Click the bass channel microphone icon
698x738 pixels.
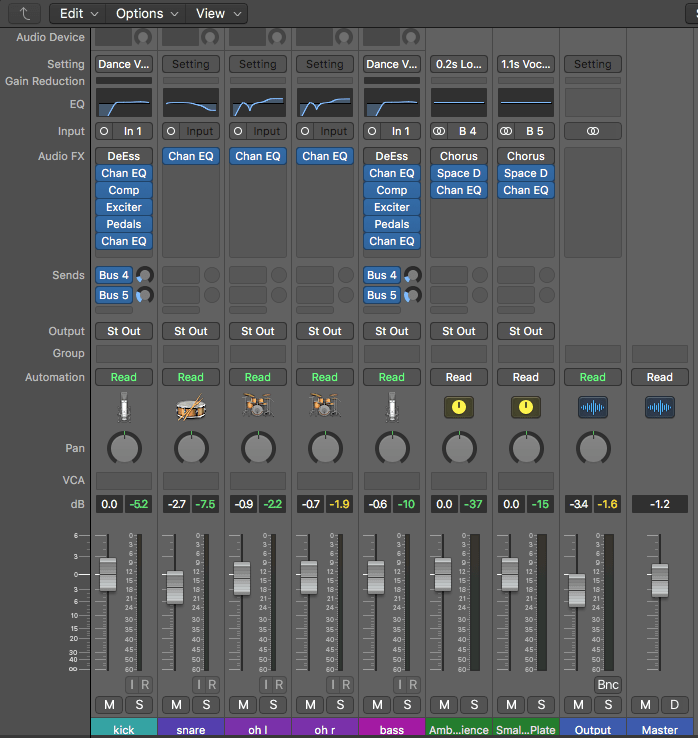pyautogui.click(x=392, y=406)
